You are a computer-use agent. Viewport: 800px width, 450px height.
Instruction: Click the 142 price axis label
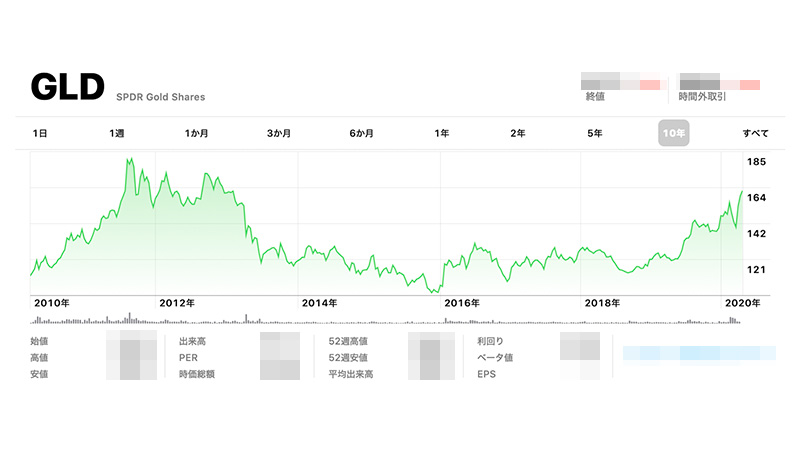coord(756,234)
